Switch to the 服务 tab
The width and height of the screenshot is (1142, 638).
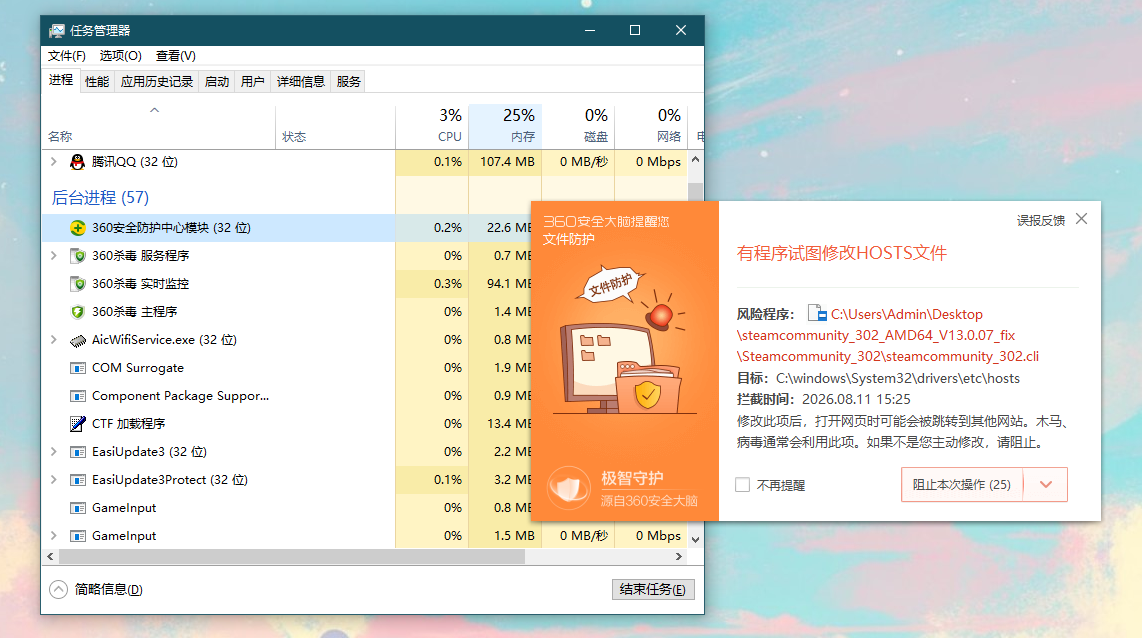point(348,82)
